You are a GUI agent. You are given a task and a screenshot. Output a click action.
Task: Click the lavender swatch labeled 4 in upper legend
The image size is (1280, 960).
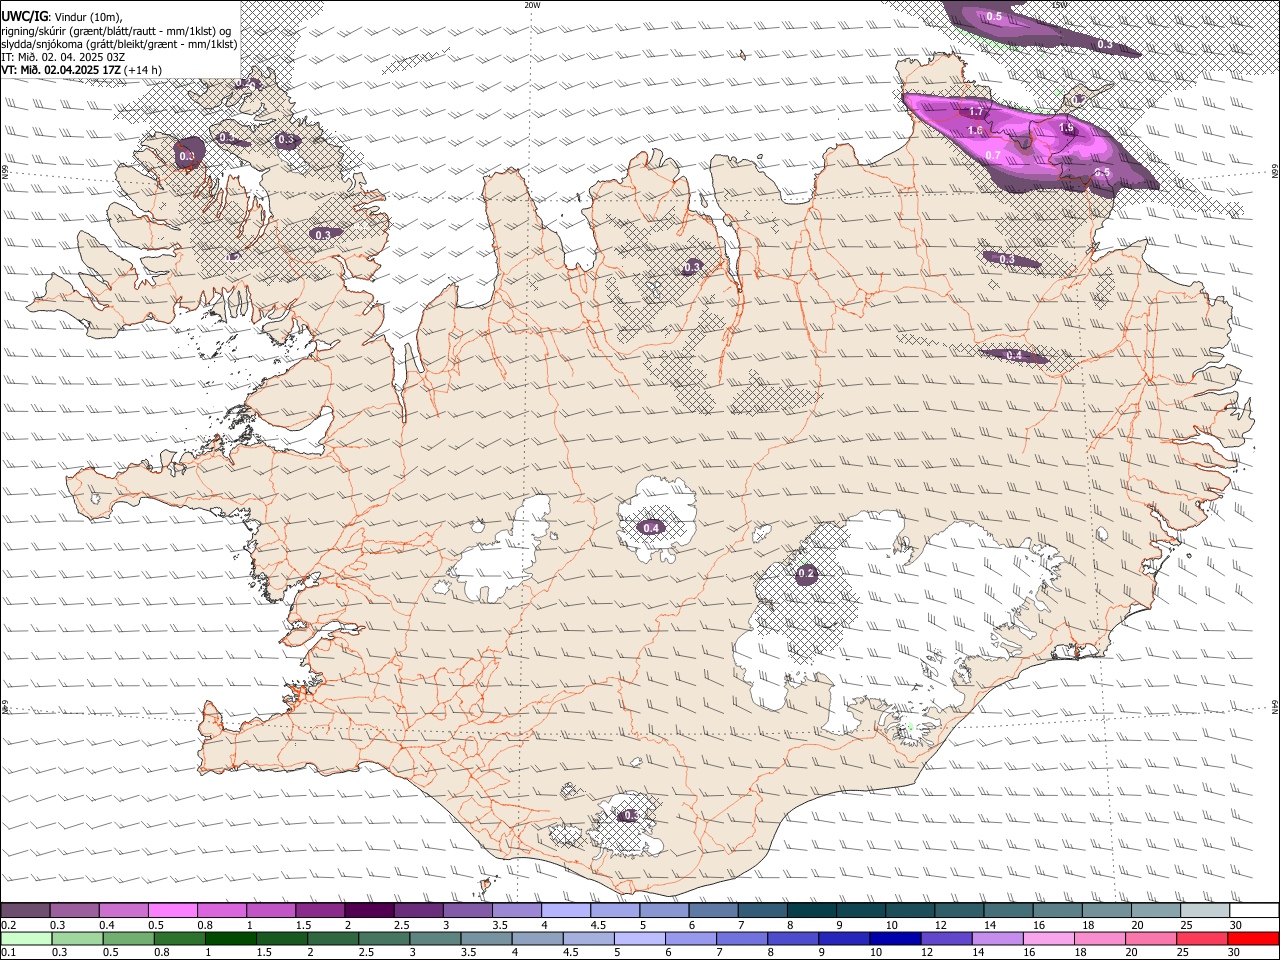[x=566, y=911]
